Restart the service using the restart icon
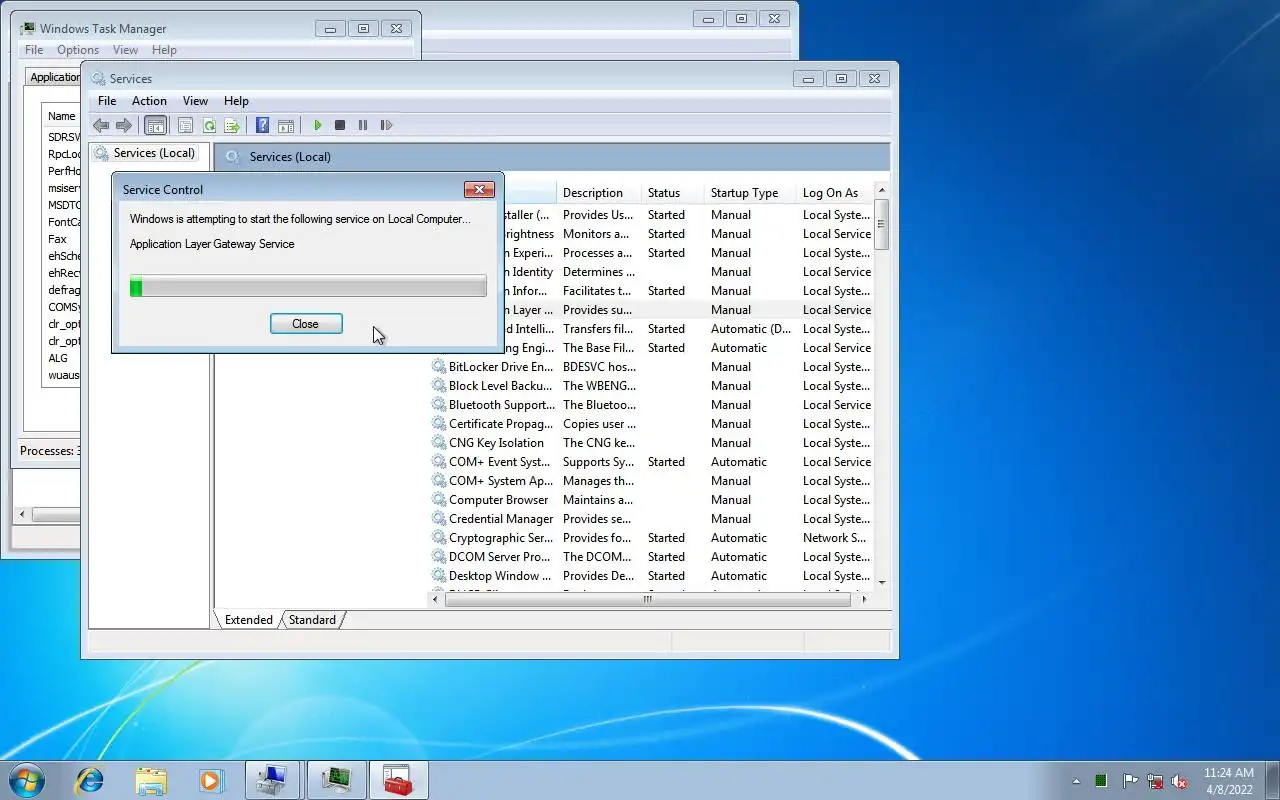1280x800 pixels. [x=386, y=125]
